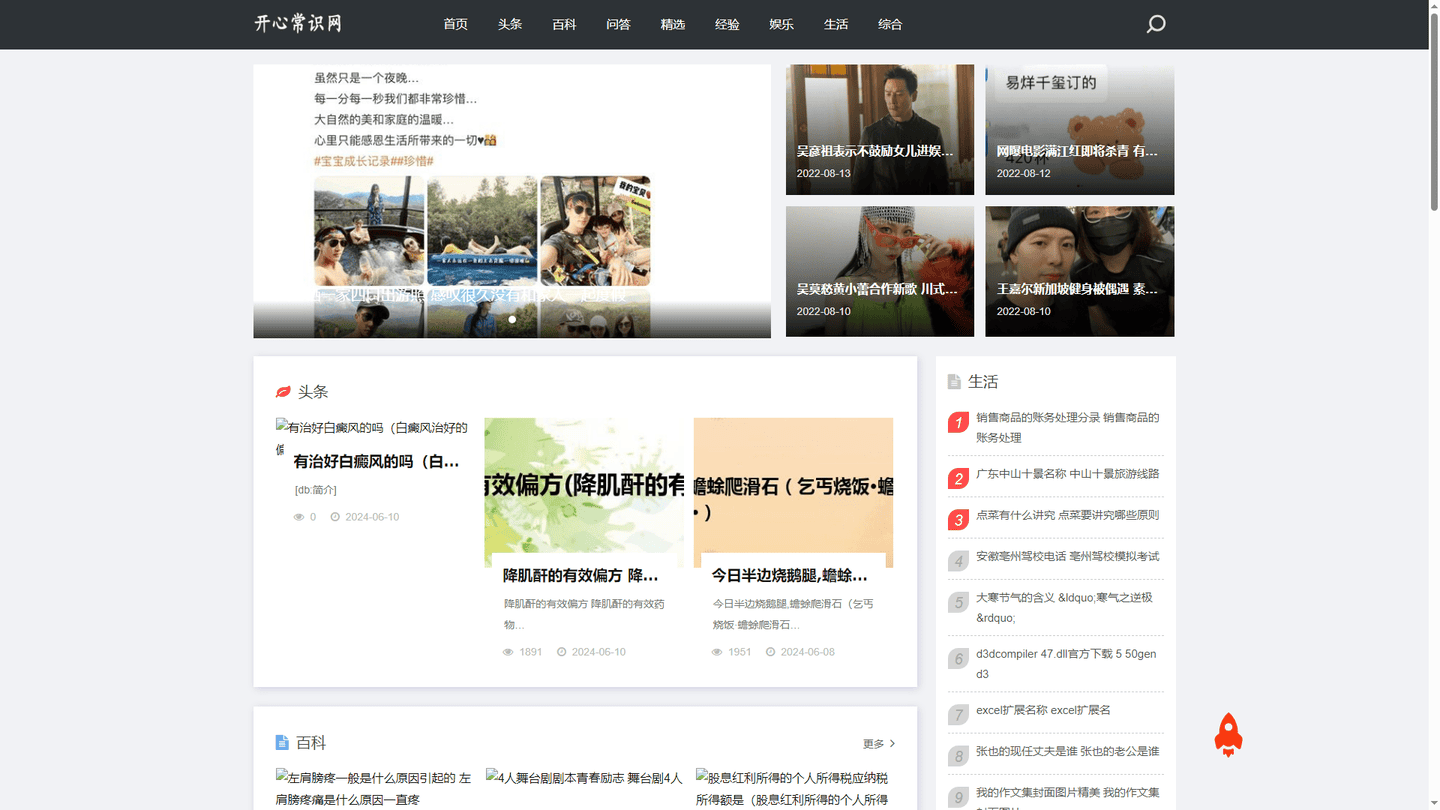
Task: Click the 生活 sidebar document icon
Action: point(954,382)
